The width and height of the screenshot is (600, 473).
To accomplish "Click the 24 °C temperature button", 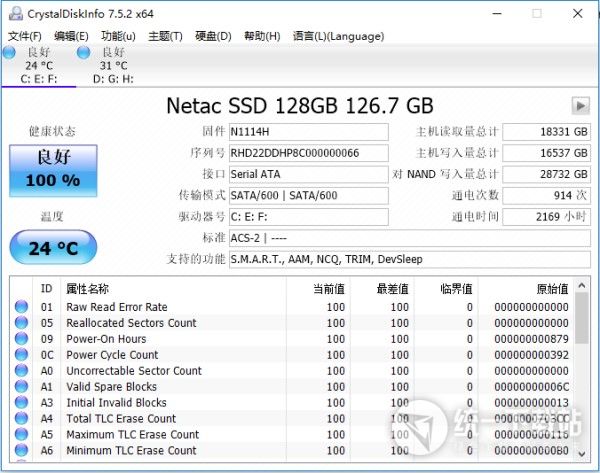I will (53, 248).
